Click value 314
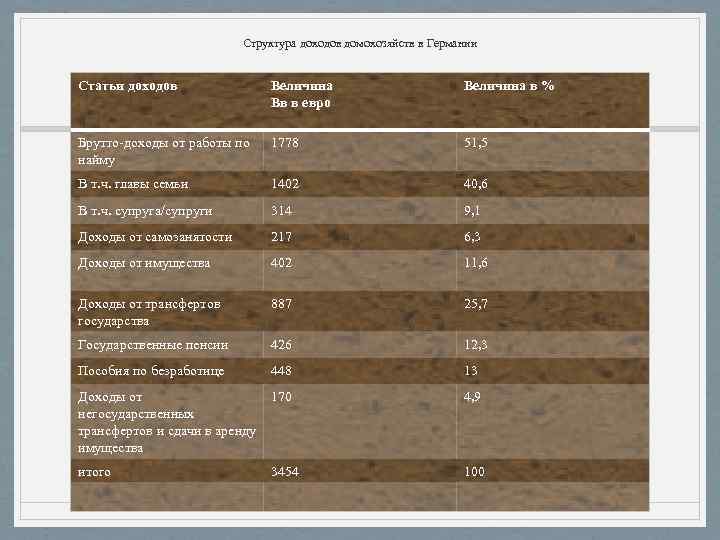The height and width of the screenshot is (540, 720). click(x=281, y=210)
